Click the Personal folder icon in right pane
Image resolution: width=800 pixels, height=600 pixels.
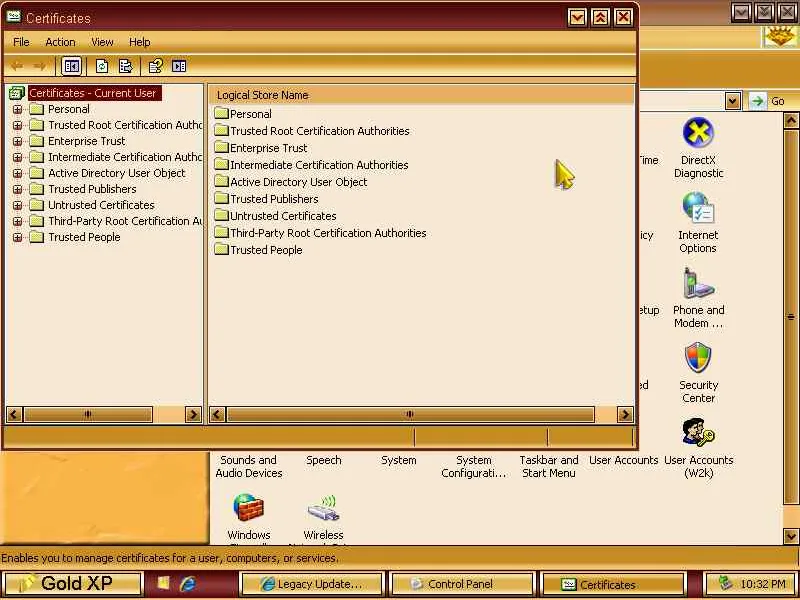(221, 113)
